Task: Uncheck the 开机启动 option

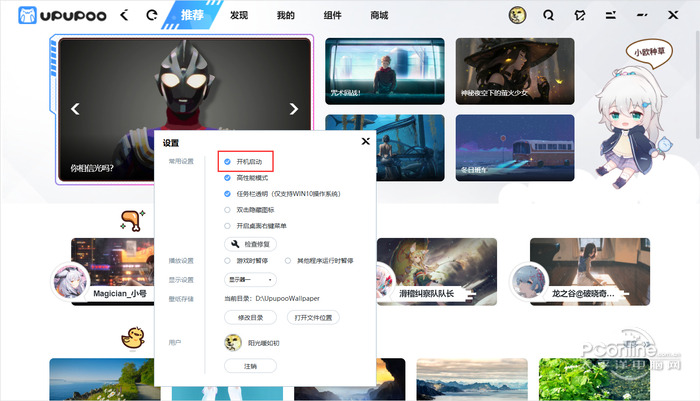Action: [x=227, y=162]
